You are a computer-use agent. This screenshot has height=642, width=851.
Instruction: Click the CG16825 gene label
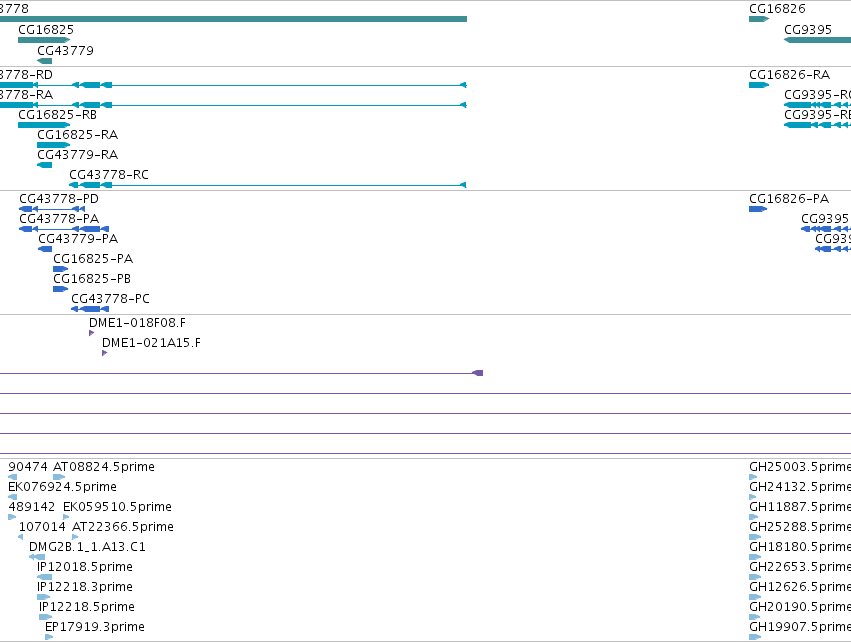(x=46, y=30)
